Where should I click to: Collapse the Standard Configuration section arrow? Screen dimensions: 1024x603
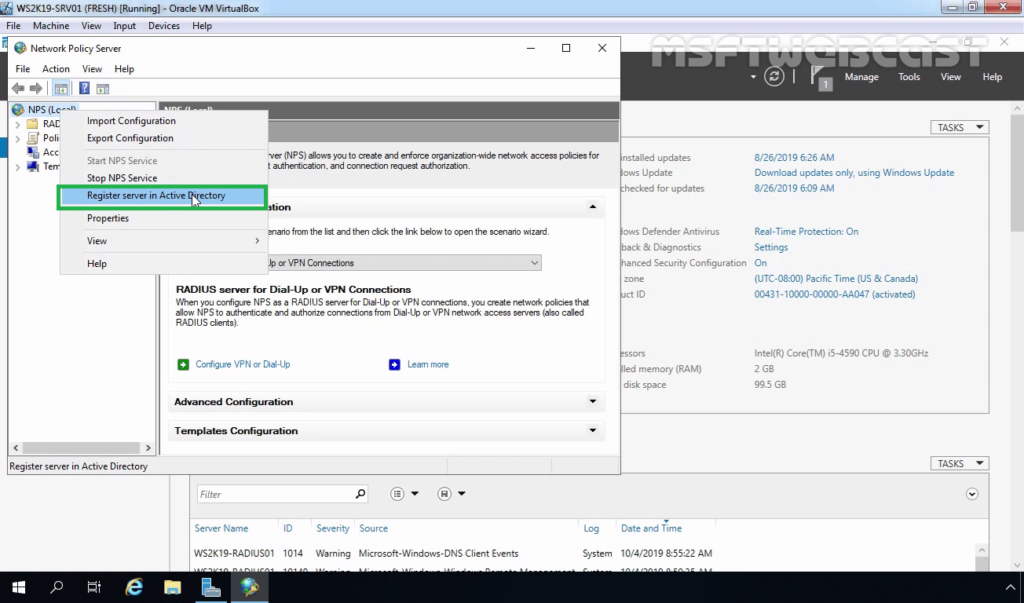(592, 207)
